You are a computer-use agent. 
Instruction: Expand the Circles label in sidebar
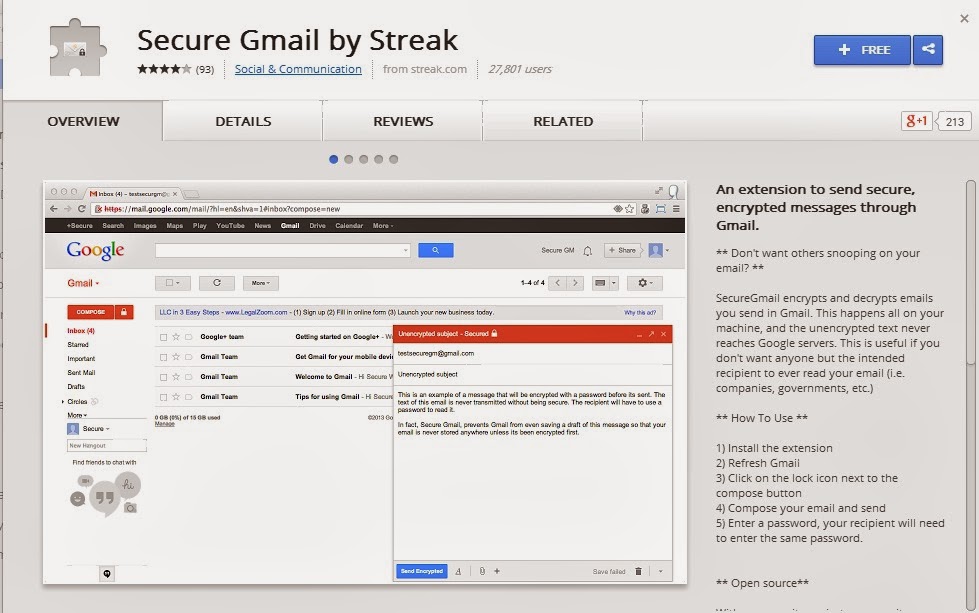click(x=63, y=401)
